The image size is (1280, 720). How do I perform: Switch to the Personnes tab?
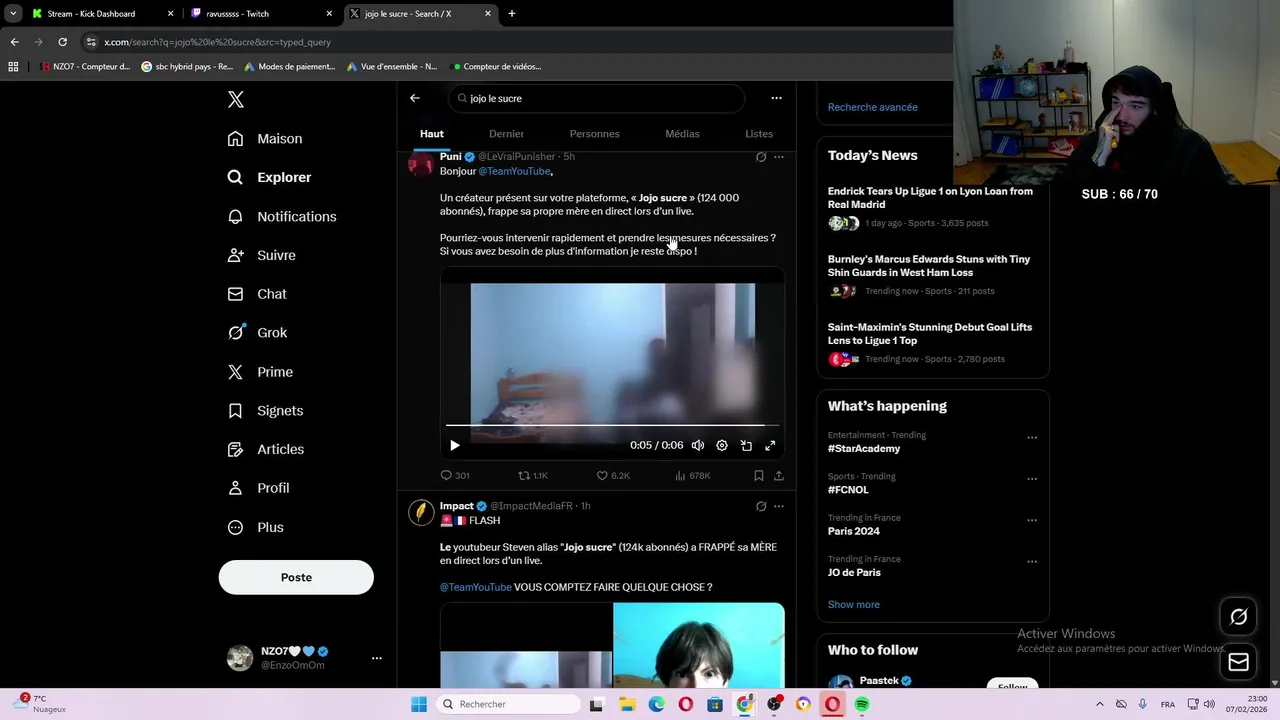tap(594, 134)
